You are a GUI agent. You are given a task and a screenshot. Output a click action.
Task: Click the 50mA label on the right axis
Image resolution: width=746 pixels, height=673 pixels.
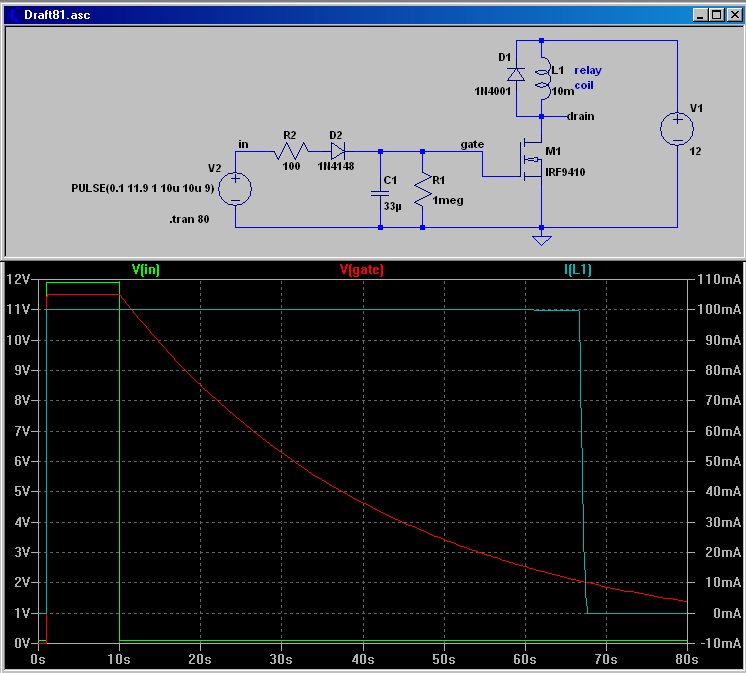[723, 461]
